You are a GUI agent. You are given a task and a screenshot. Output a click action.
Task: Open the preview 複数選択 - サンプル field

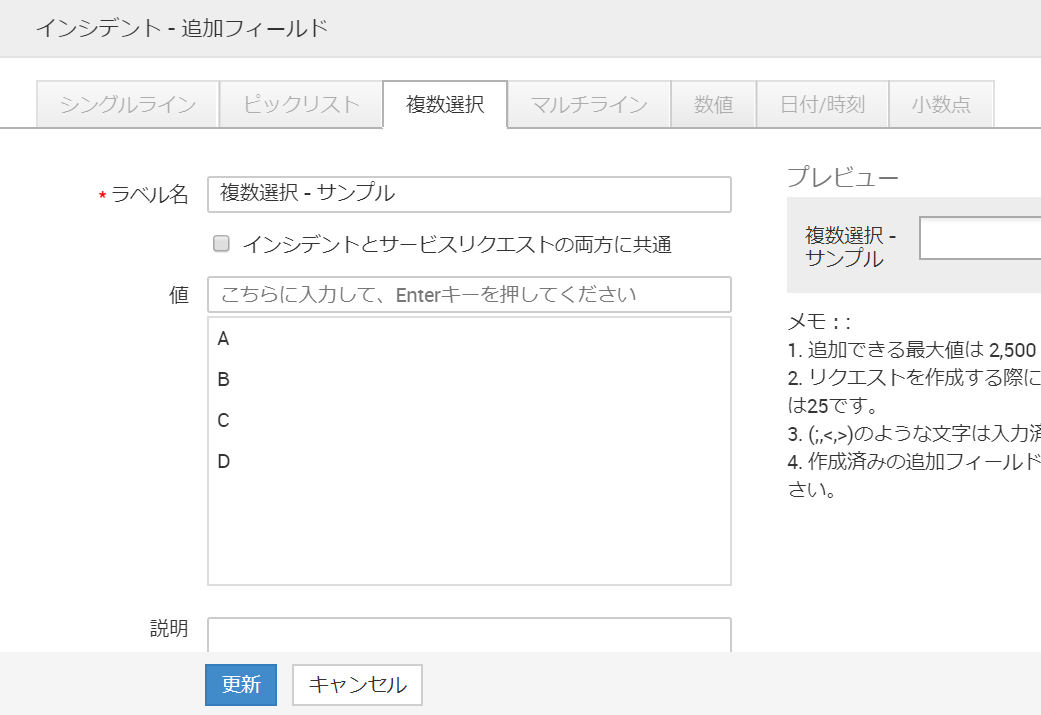click(x=979, y=239)
